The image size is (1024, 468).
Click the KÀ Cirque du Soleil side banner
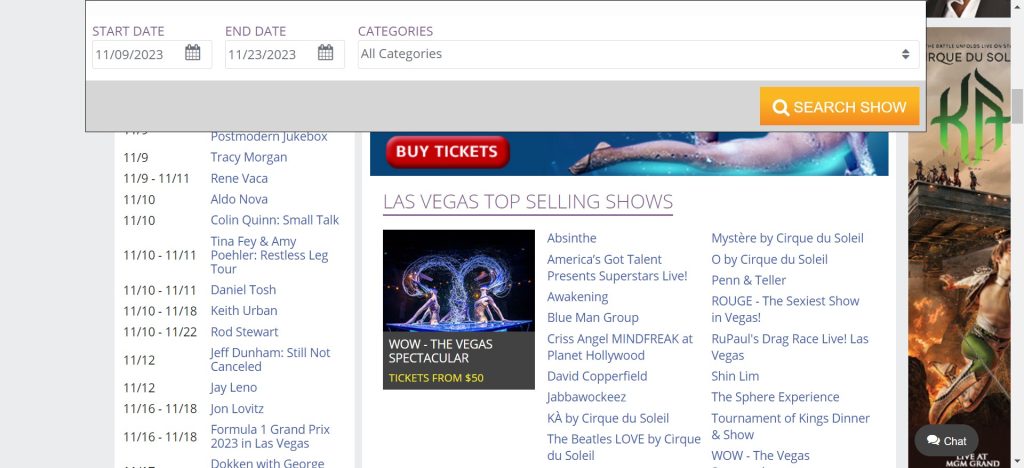coord(959,248)
